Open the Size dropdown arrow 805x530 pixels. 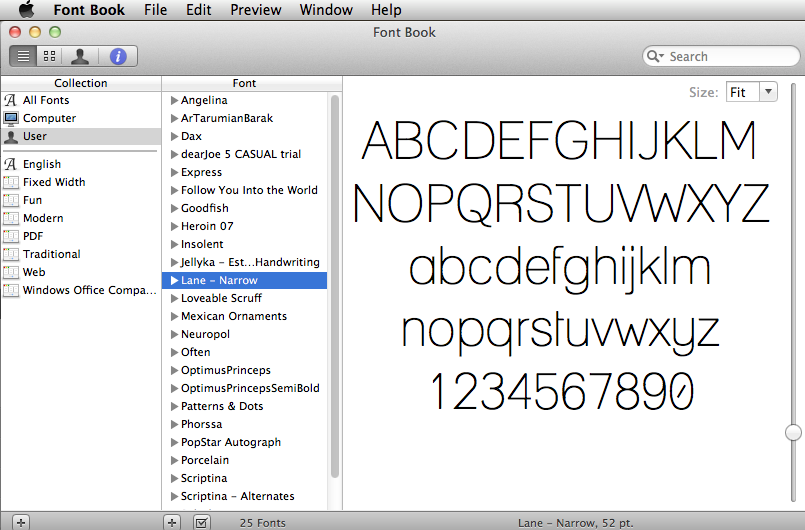(769, 92)
